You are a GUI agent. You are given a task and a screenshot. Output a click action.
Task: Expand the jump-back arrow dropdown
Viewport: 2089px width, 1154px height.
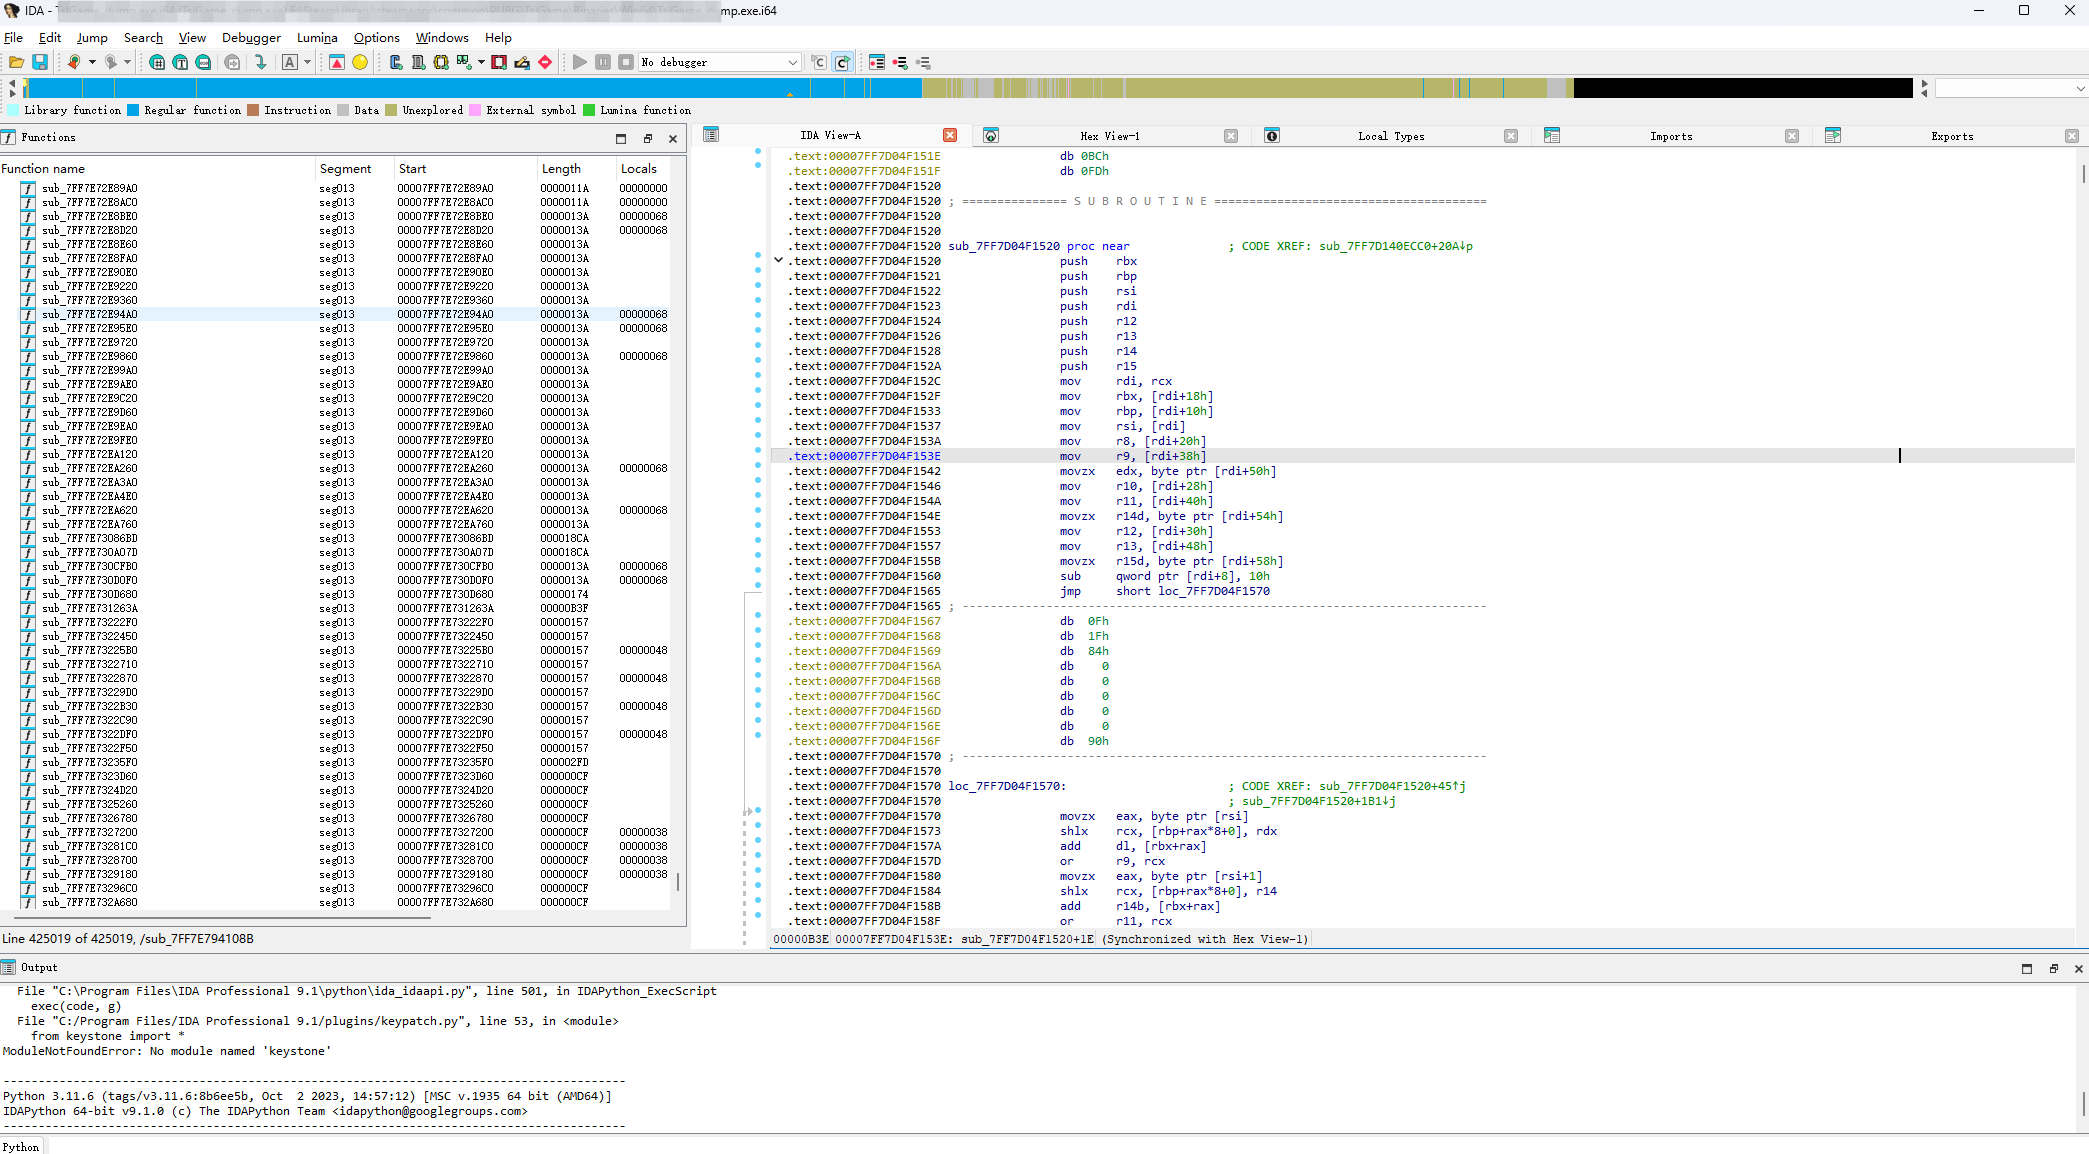[92, 62]
